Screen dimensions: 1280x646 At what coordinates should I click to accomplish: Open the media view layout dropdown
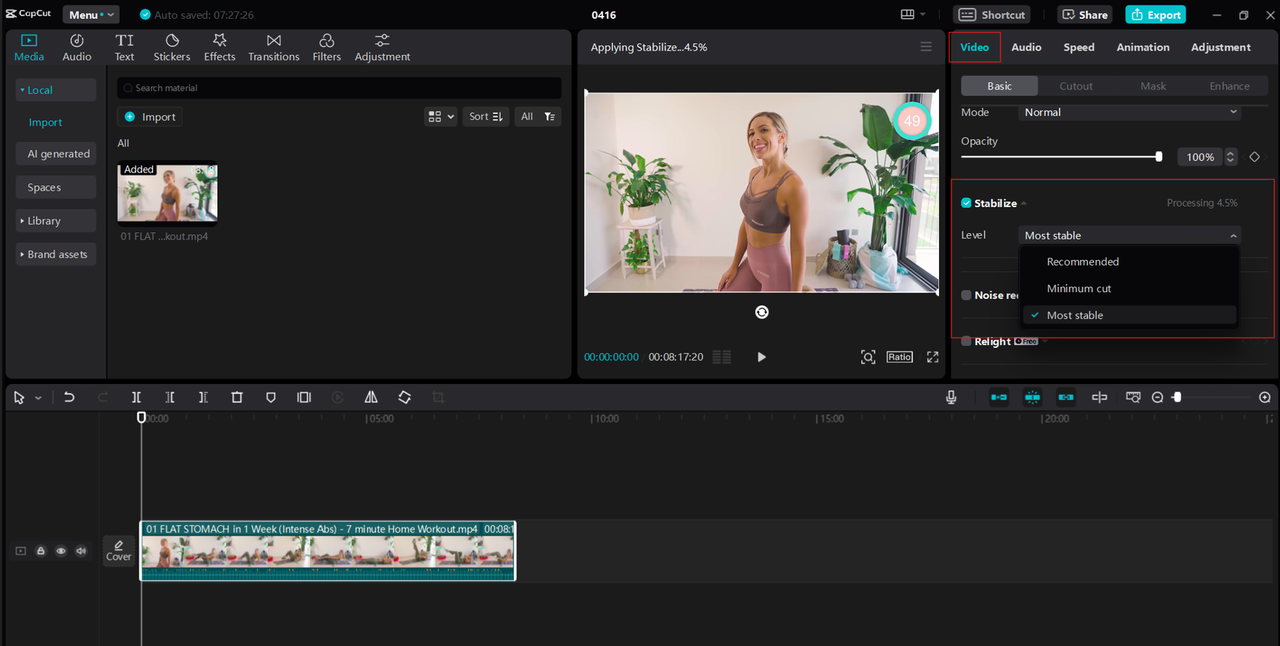(440, 117)
